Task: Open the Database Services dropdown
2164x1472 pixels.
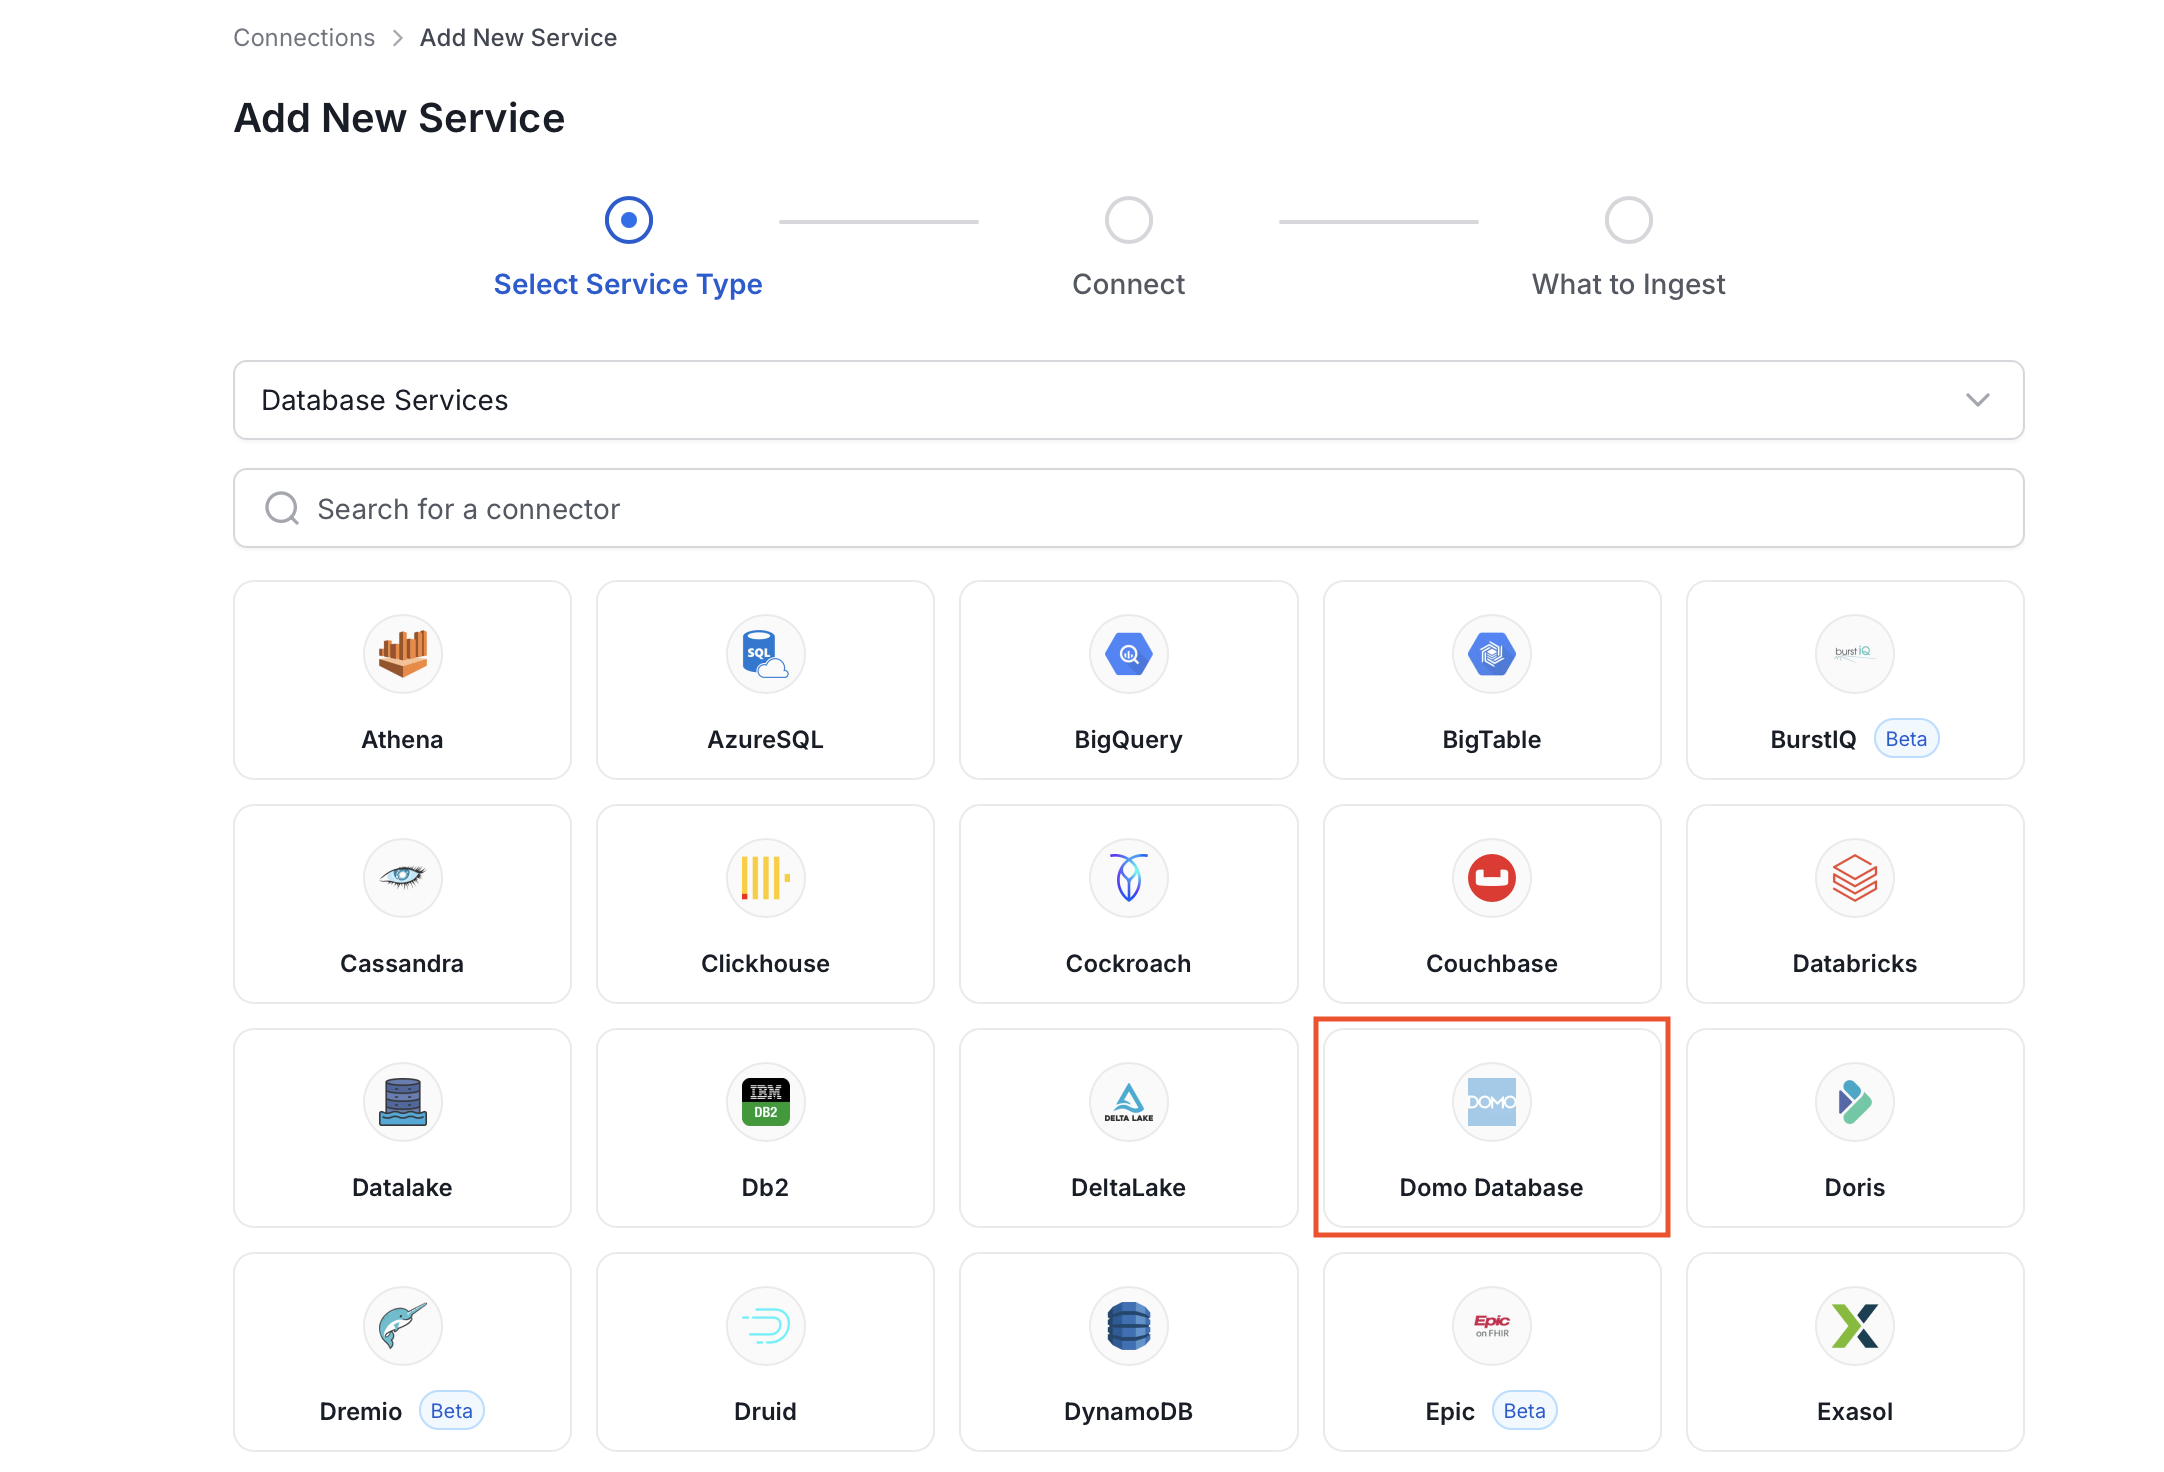Action: (1128, 400)
